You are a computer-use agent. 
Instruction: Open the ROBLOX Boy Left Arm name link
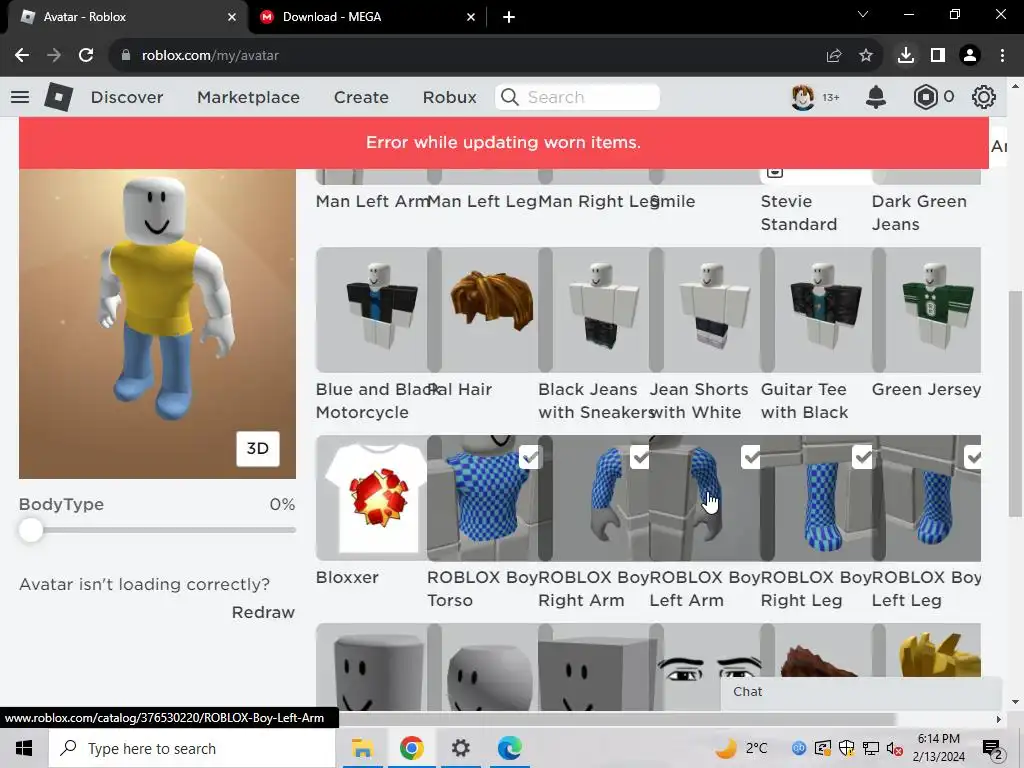click(705, 589)
